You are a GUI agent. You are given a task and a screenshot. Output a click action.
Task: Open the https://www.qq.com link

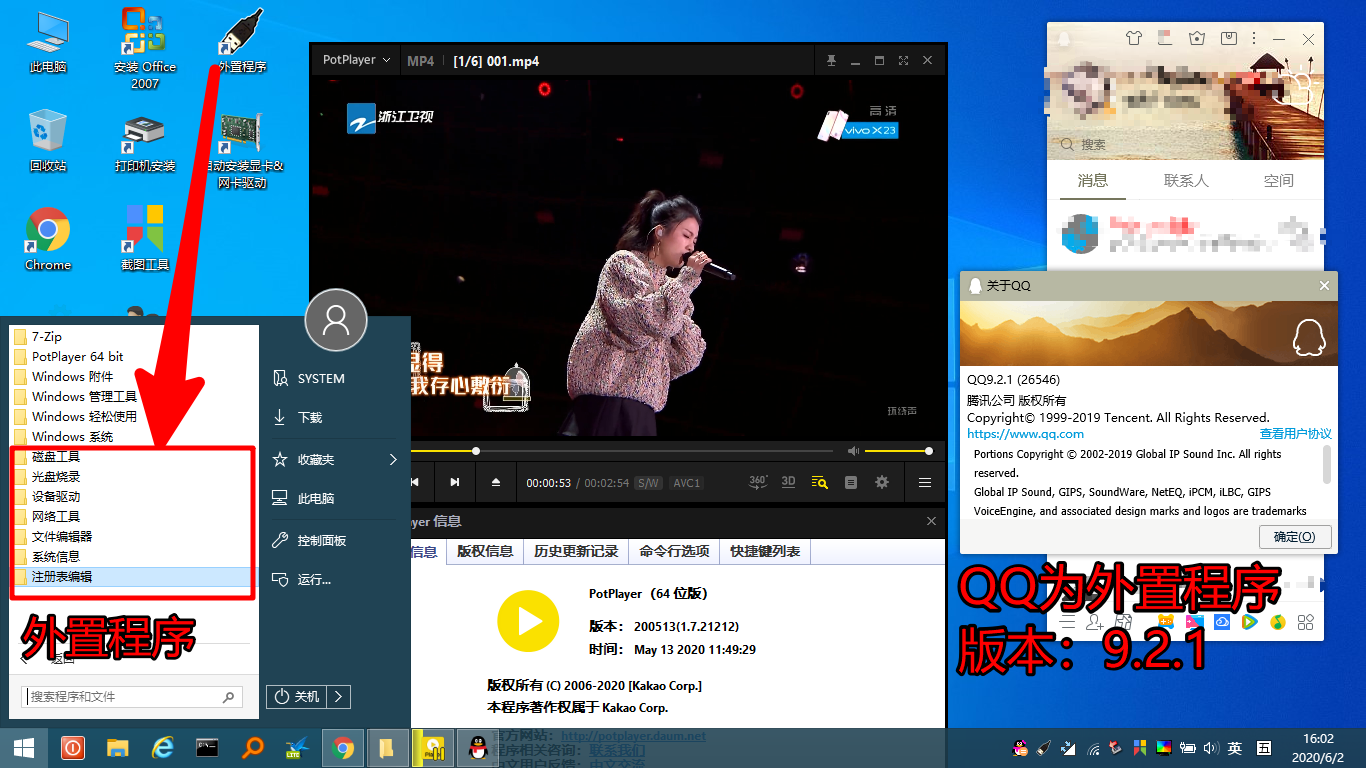1025,434
